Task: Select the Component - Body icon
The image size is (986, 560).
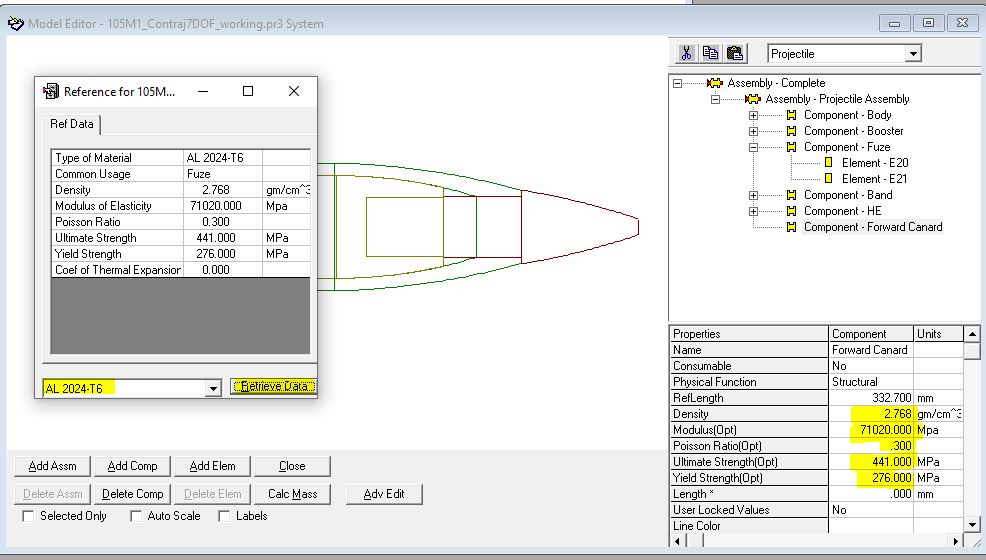Action: 792,115
